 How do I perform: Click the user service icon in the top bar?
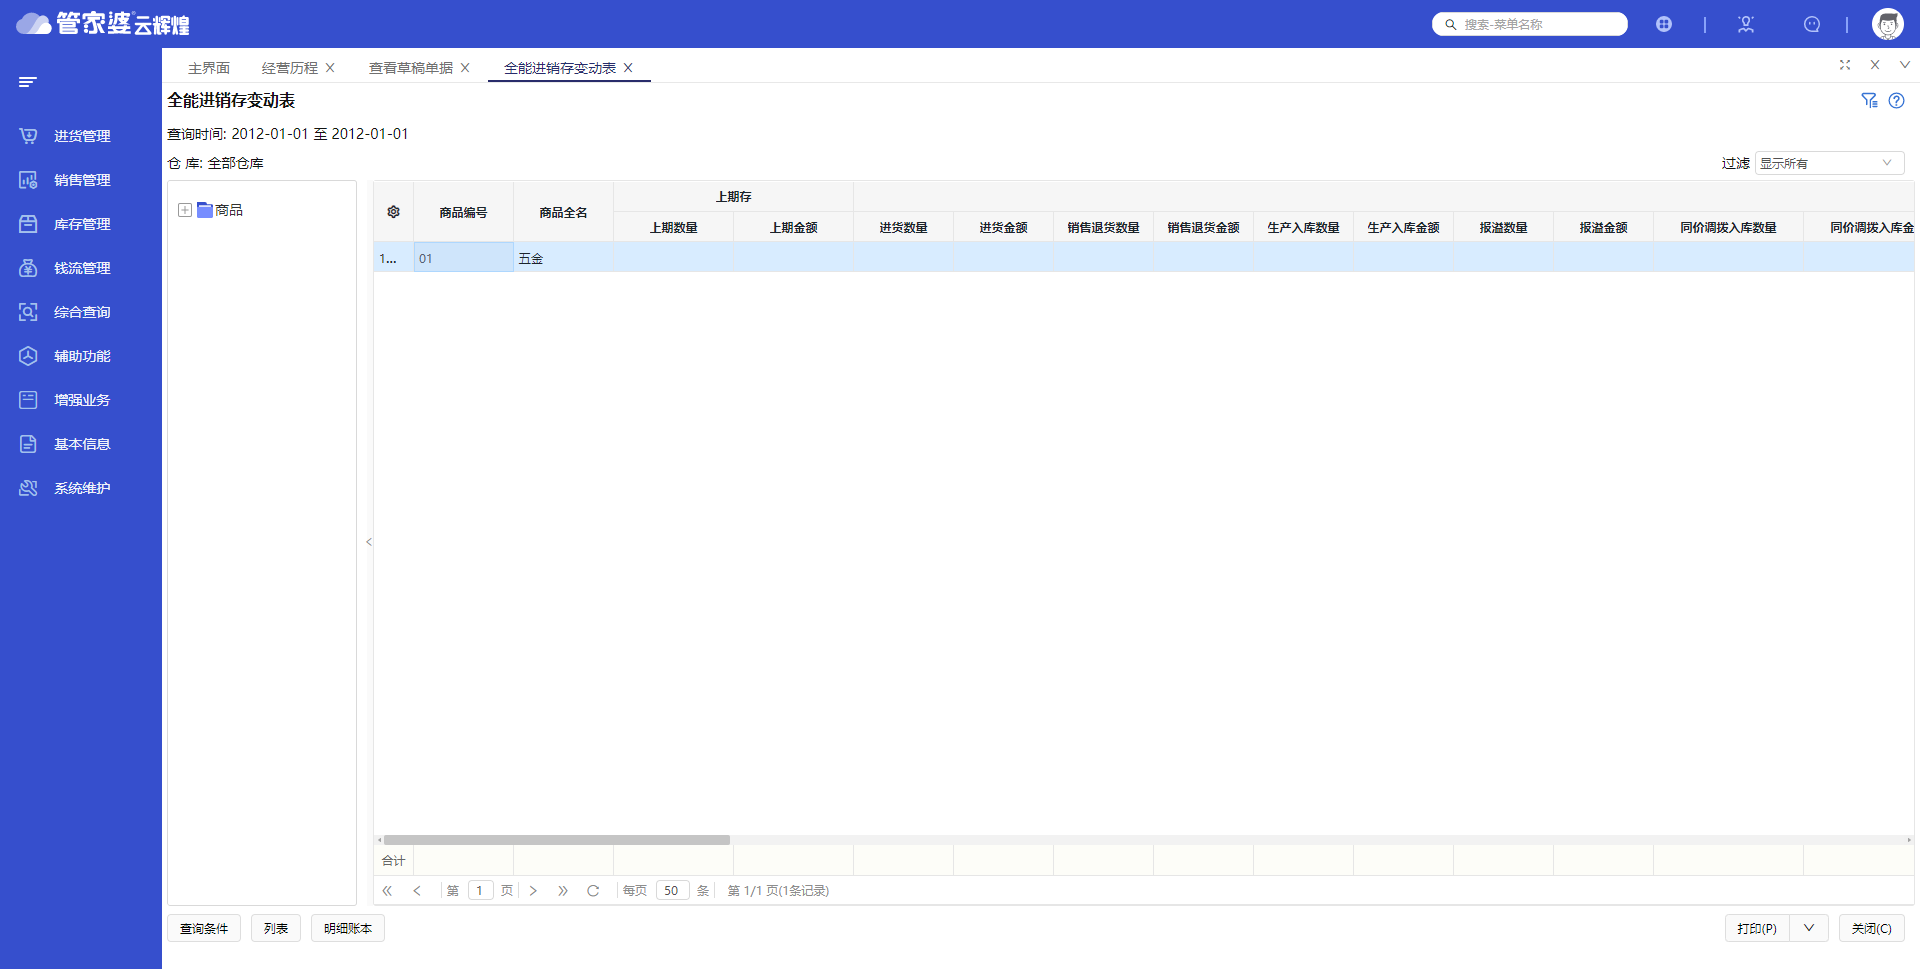[x=1746, y=24]
